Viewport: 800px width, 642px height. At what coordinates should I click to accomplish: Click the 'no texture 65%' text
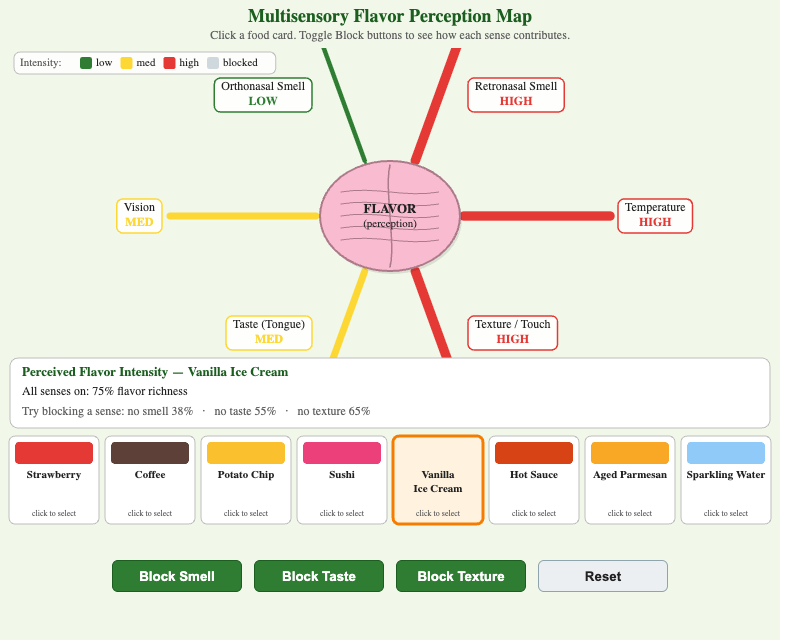click(334, 411)
